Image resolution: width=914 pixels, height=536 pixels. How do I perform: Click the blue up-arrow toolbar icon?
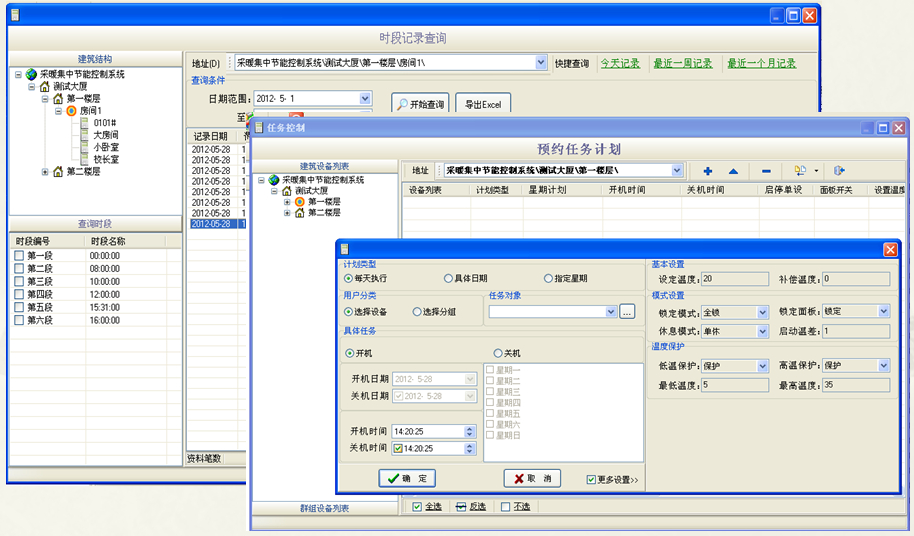pyautogui.click(x=733, y=171)
